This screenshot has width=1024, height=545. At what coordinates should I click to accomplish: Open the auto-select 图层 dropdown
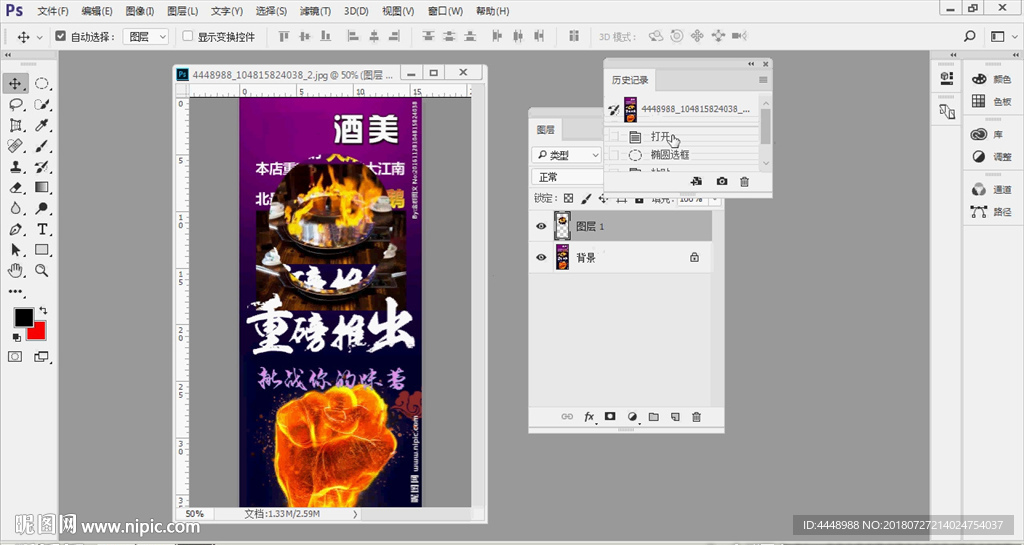point(146,37)
